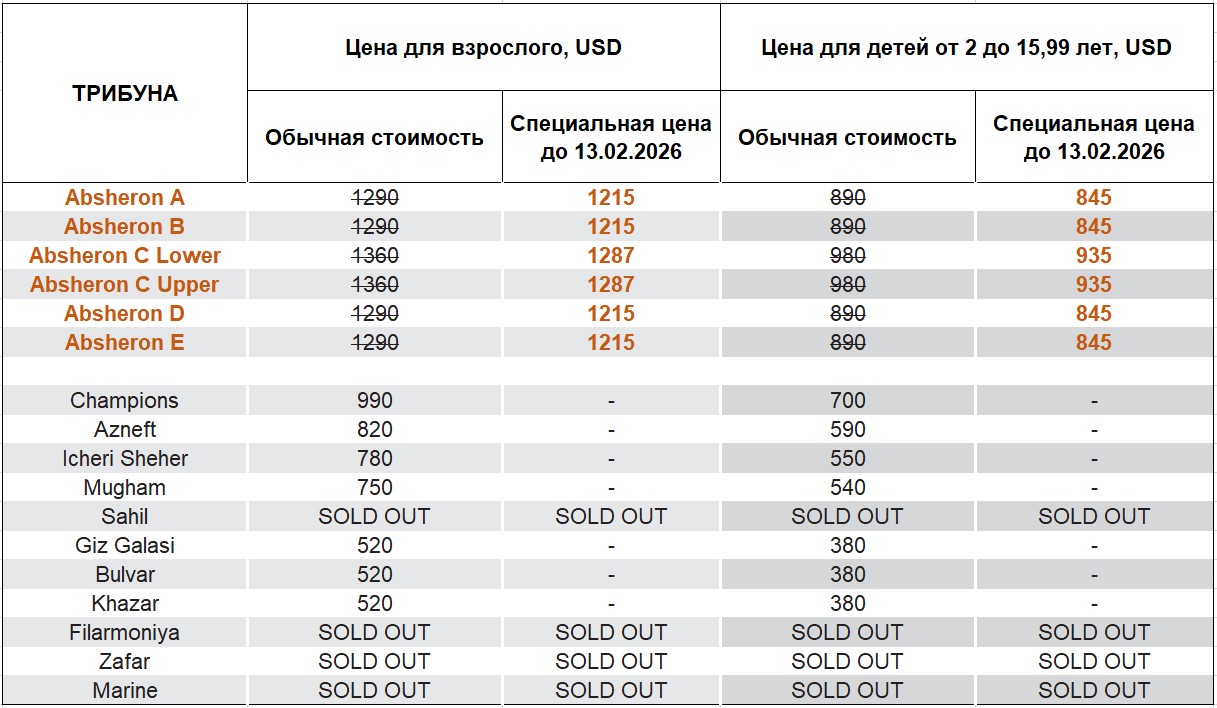Click the adult price header "Цена для взрослого, USD"
Viewport: 1217px width, 708px height.
click(483, 48)
